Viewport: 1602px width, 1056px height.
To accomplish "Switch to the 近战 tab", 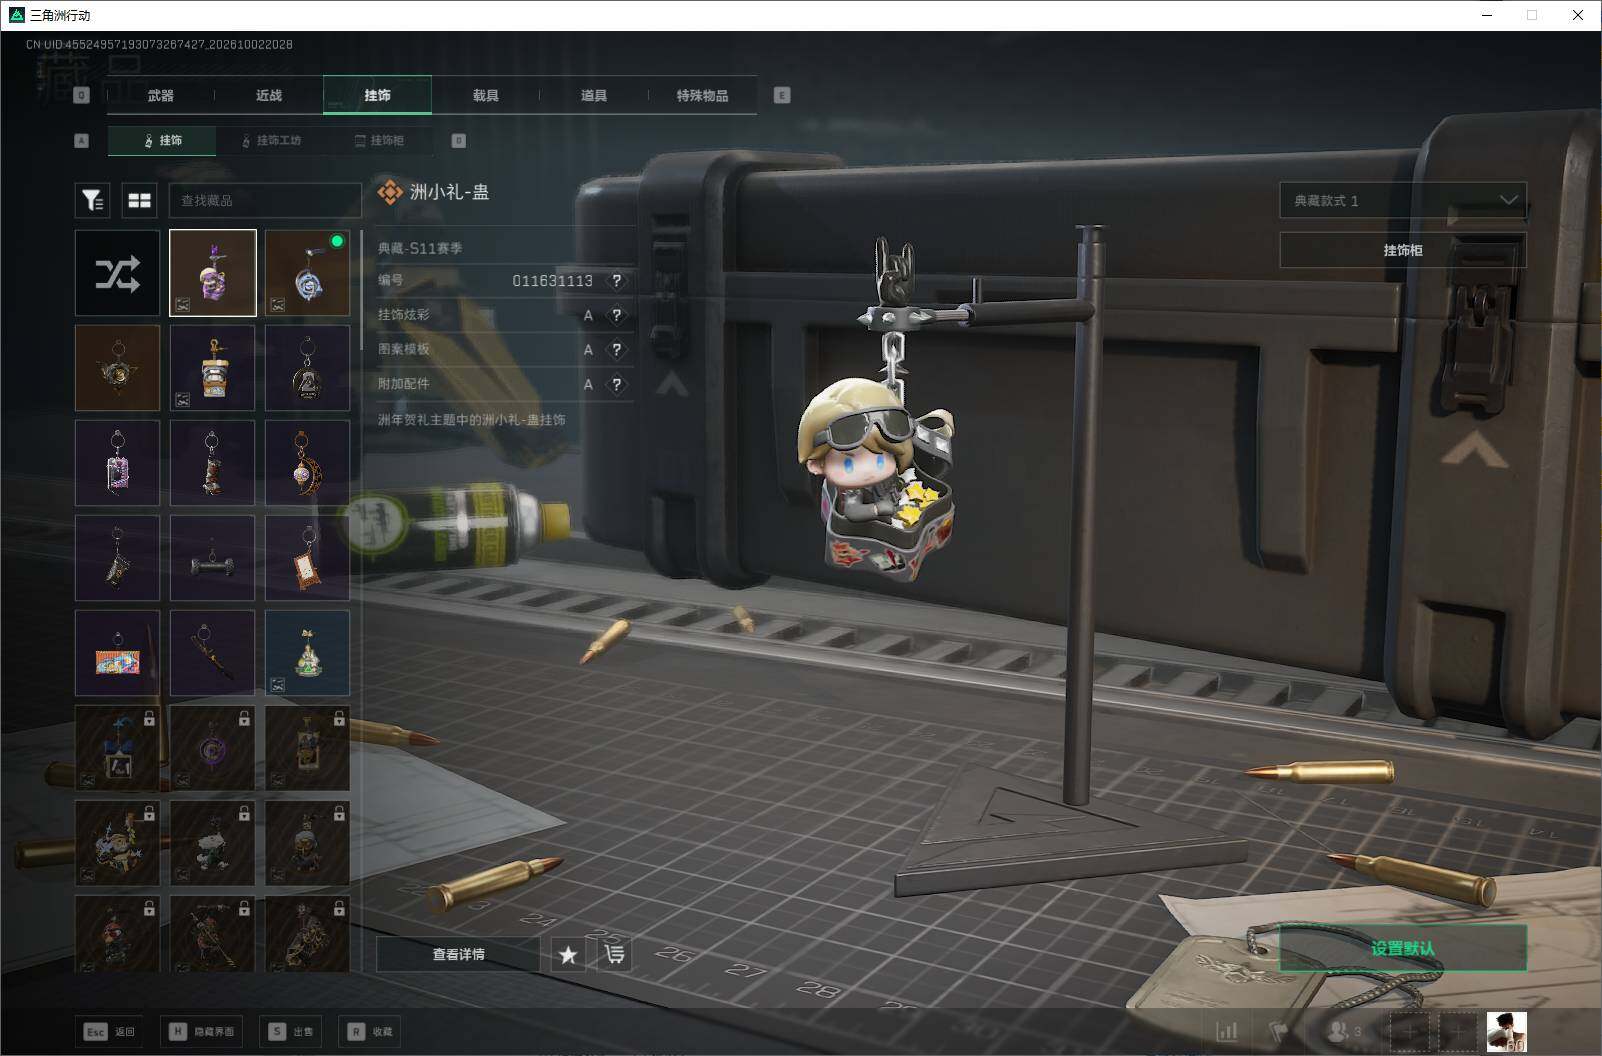I will (x=269, y=95).
